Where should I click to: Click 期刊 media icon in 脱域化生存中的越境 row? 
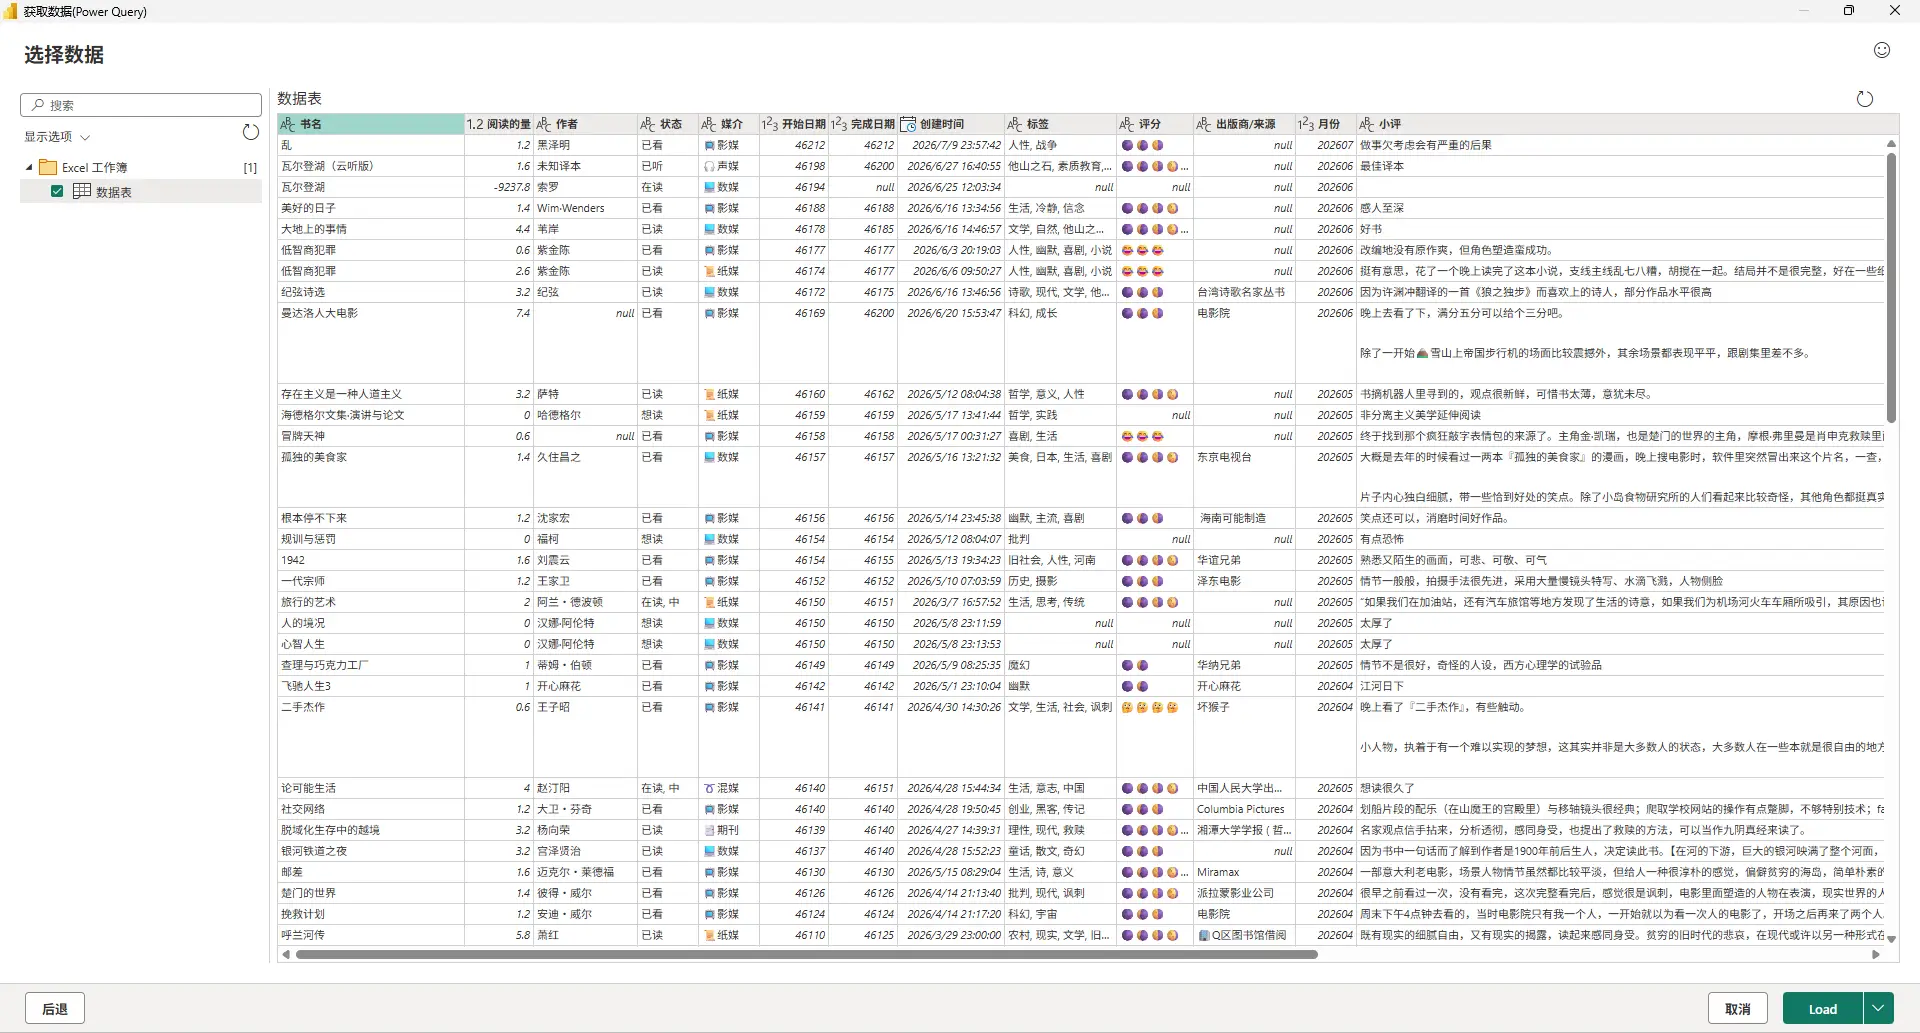pos(709,830)
